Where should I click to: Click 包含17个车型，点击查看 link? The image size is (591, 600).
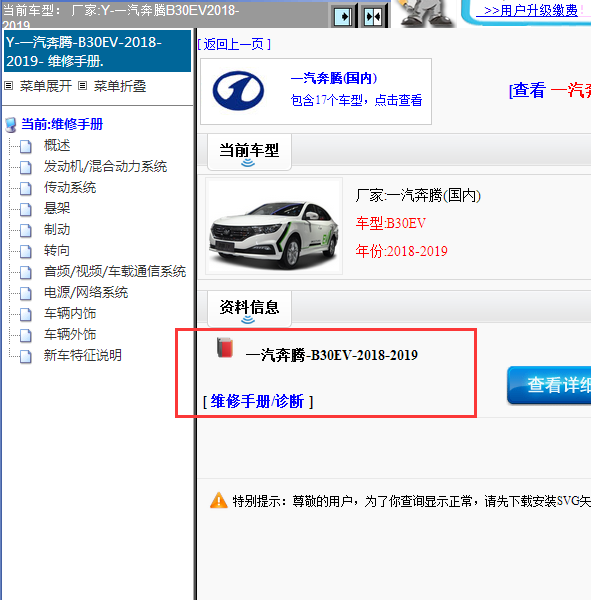[356, 101]
